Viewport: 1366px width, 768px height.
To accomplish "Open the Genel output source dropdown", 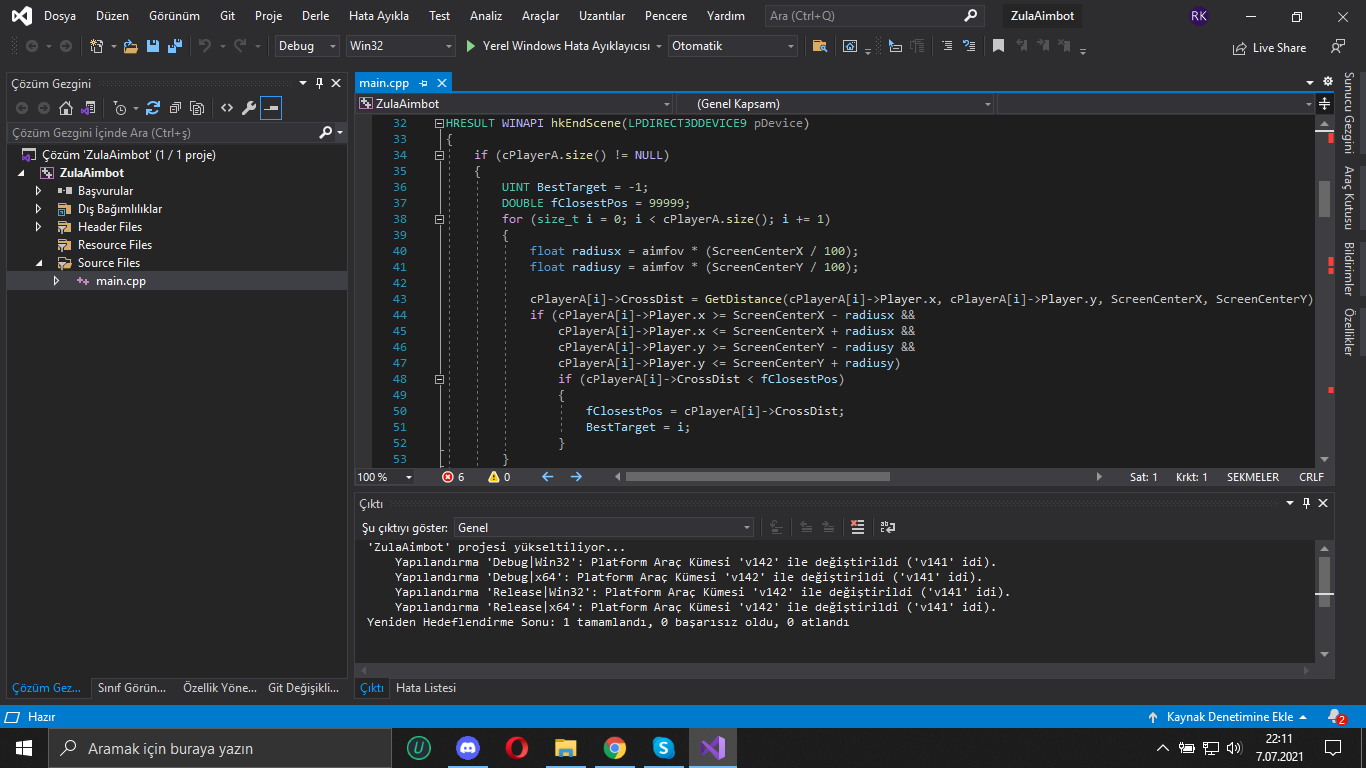I will pyautogui.click(x=604, y=527).
